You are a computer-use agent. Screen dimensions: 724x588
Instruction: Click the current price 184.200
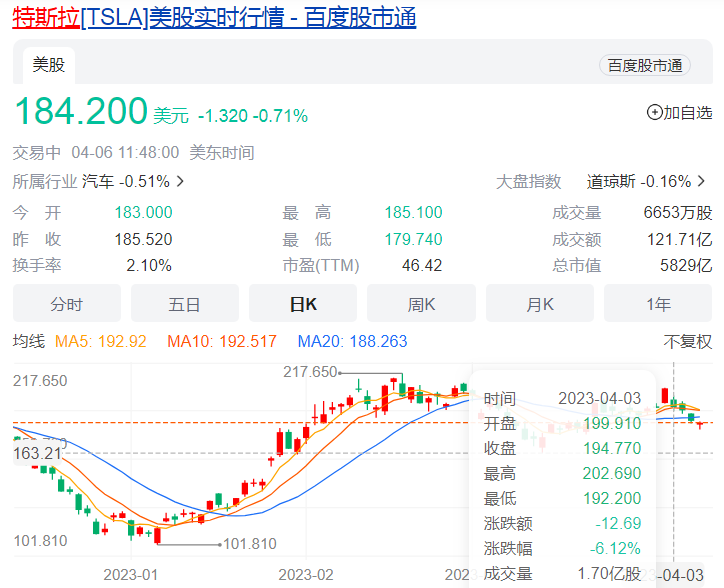tap(81, 111)
